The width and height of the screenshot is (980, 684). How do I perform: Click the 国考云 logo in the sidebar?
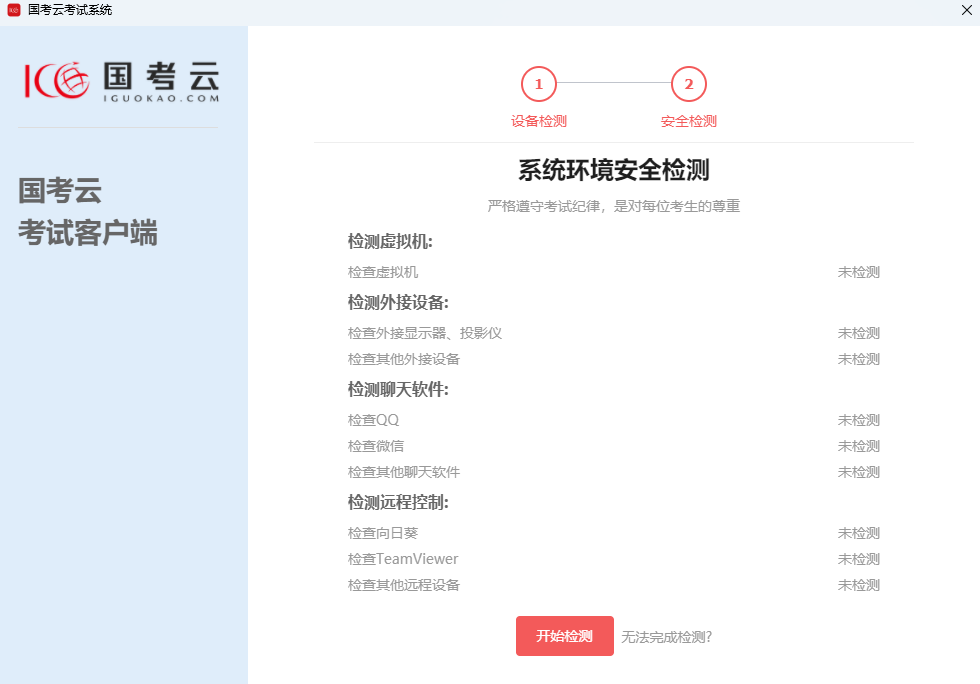coord(122,81)
